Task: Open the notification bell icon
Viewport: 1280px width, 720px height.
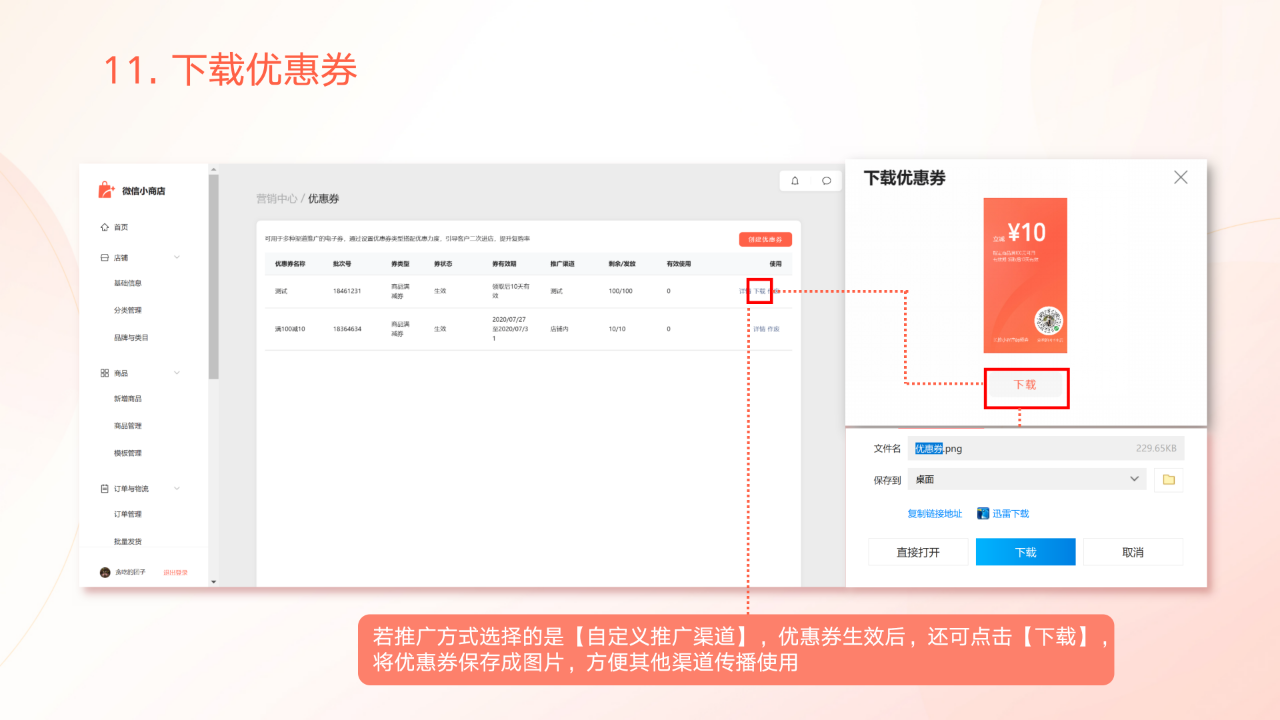Action: [x=795, y=181]
